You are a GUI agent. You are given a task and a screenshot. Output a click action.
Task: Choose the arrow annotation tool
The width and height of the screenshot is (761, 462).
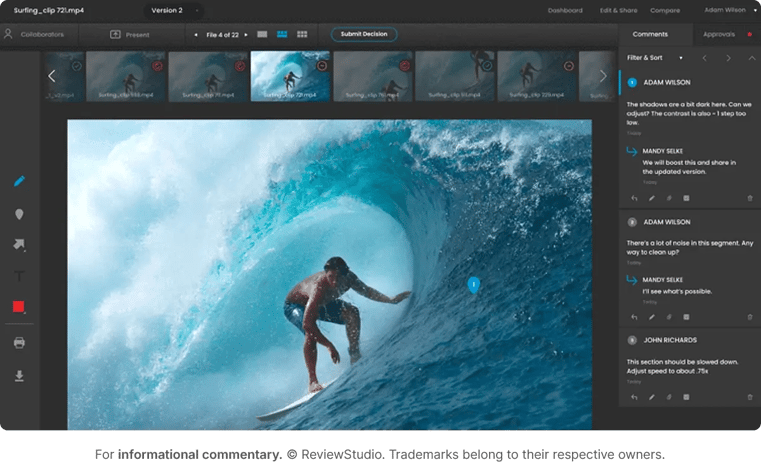point(19,244)
